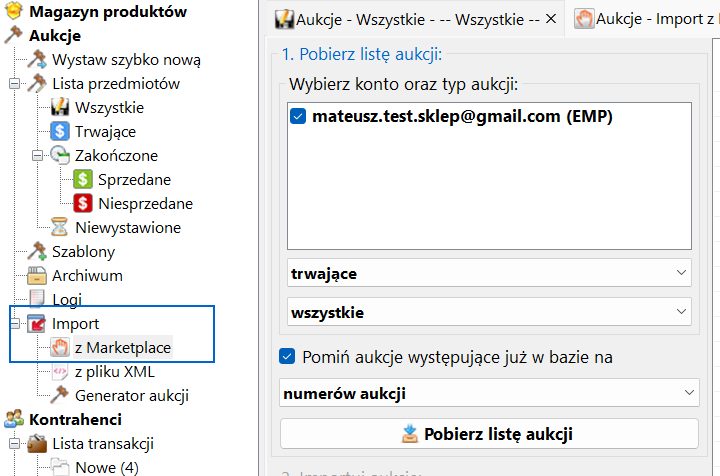Click the z pliku XML file icon

pyautogui.click(x=60, y=372)
